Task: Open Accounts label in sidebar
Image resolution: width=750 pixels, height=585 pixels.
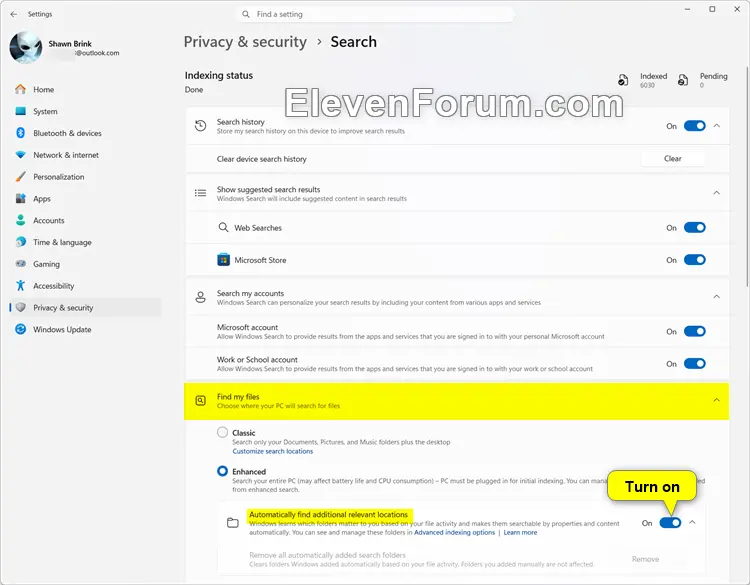Action: point(49,221)
